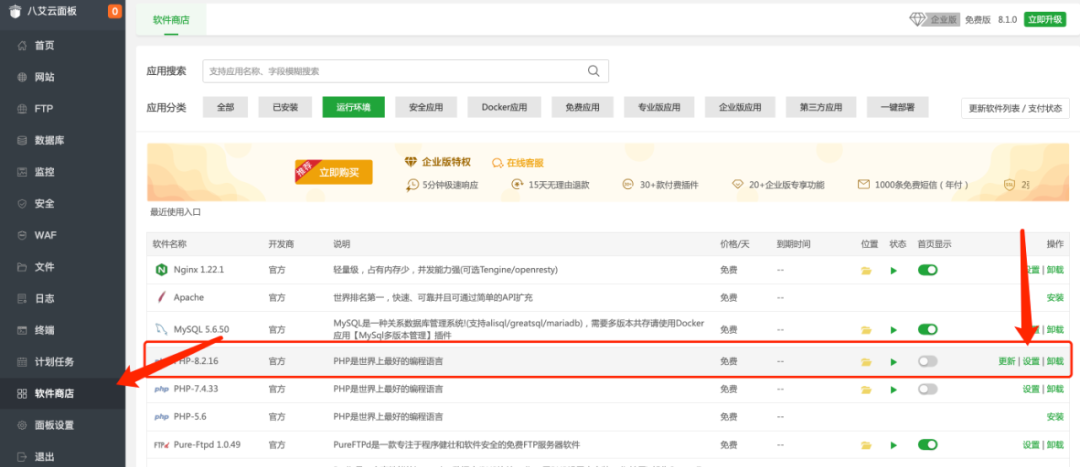This screenshot has height=467, width=1080.
Task: Click the search magnifier icon
Action: coord(594,71)
